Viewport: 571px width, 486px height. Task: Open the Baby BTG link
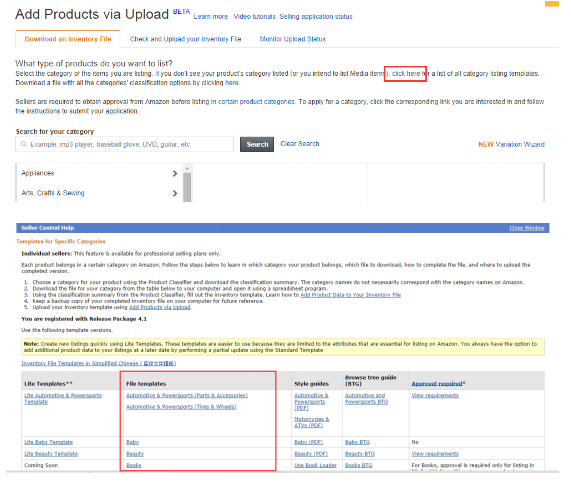click(x=357, y=442)
